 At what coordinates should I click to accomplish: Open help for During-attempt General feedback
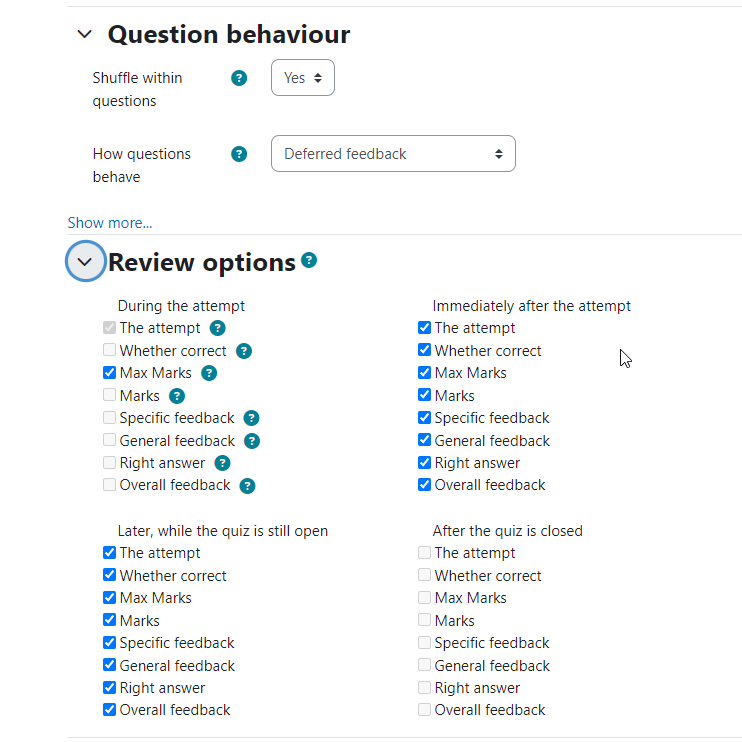pyautogui.click(x=252, y=441)
